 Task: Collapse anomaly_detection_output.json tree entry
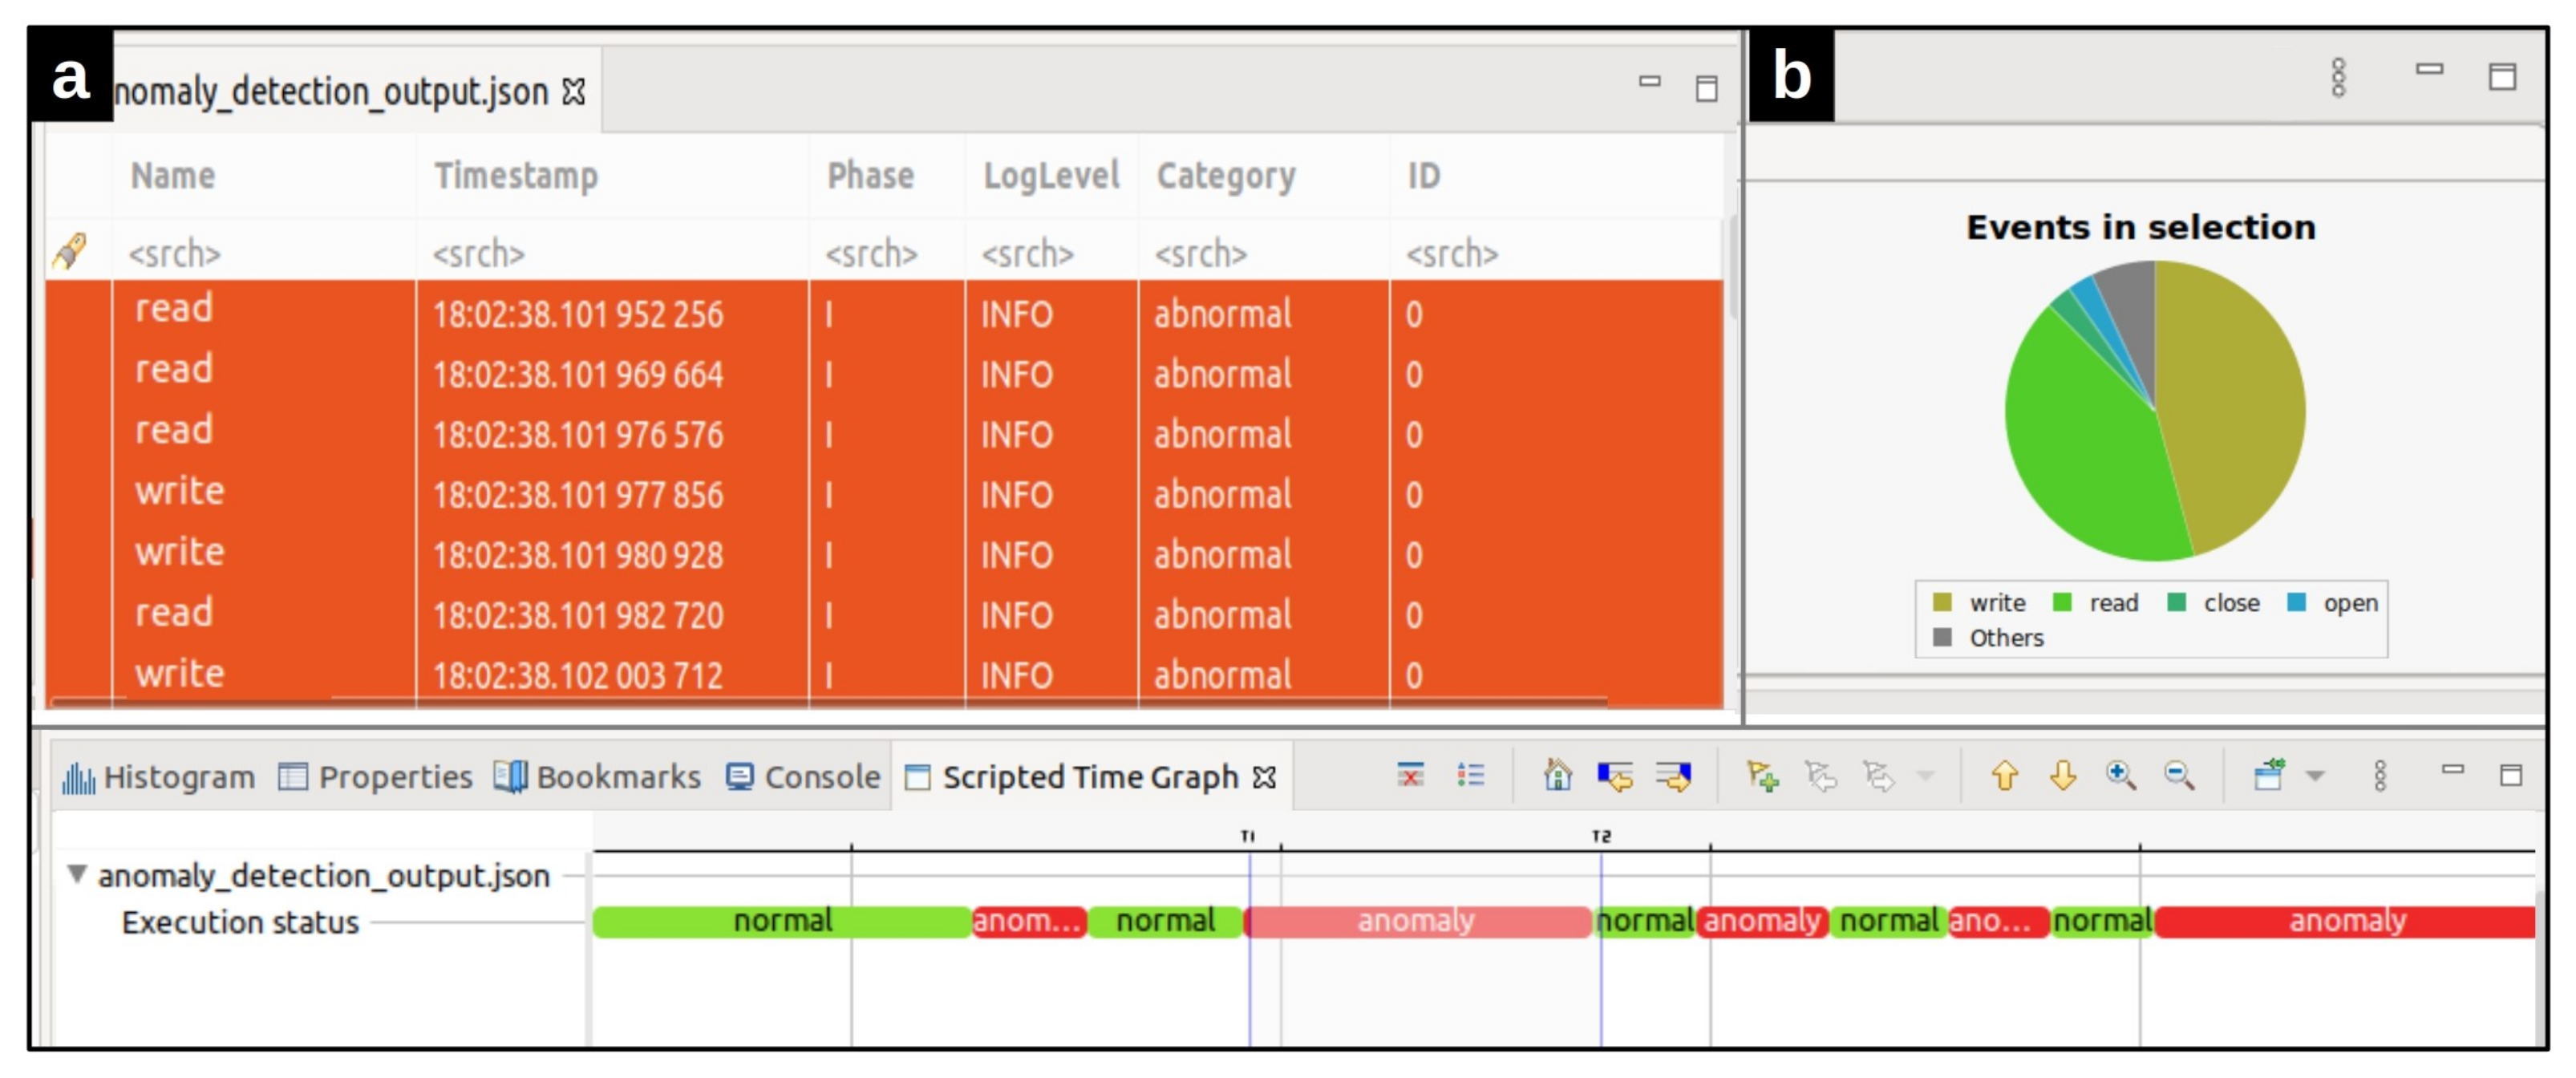(77, 874)
